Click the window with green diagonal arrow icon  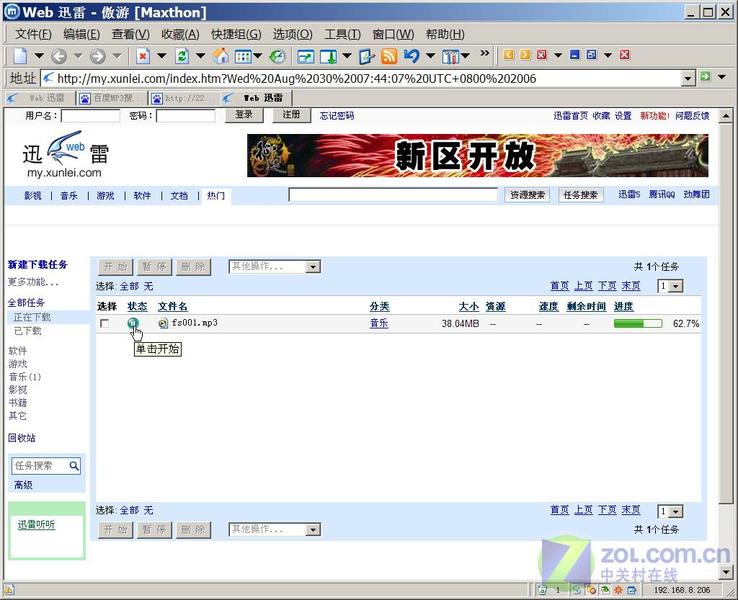pyautogui.click(x=305, y=56)
